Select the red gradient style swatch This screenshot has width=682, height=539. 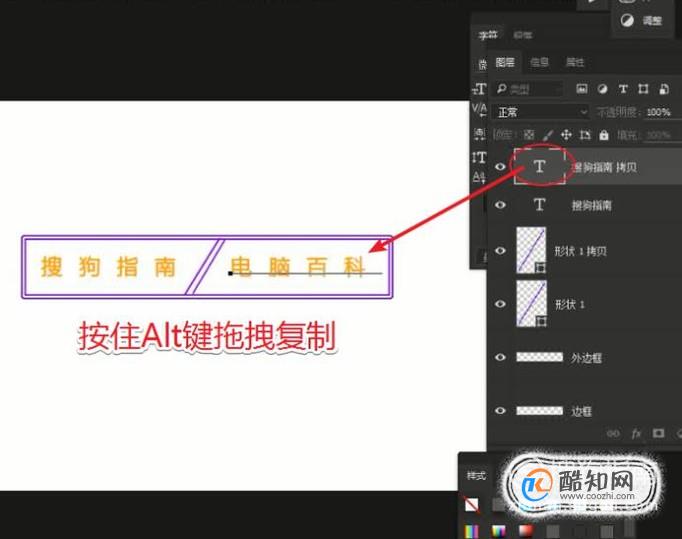[x=526, y=531]
